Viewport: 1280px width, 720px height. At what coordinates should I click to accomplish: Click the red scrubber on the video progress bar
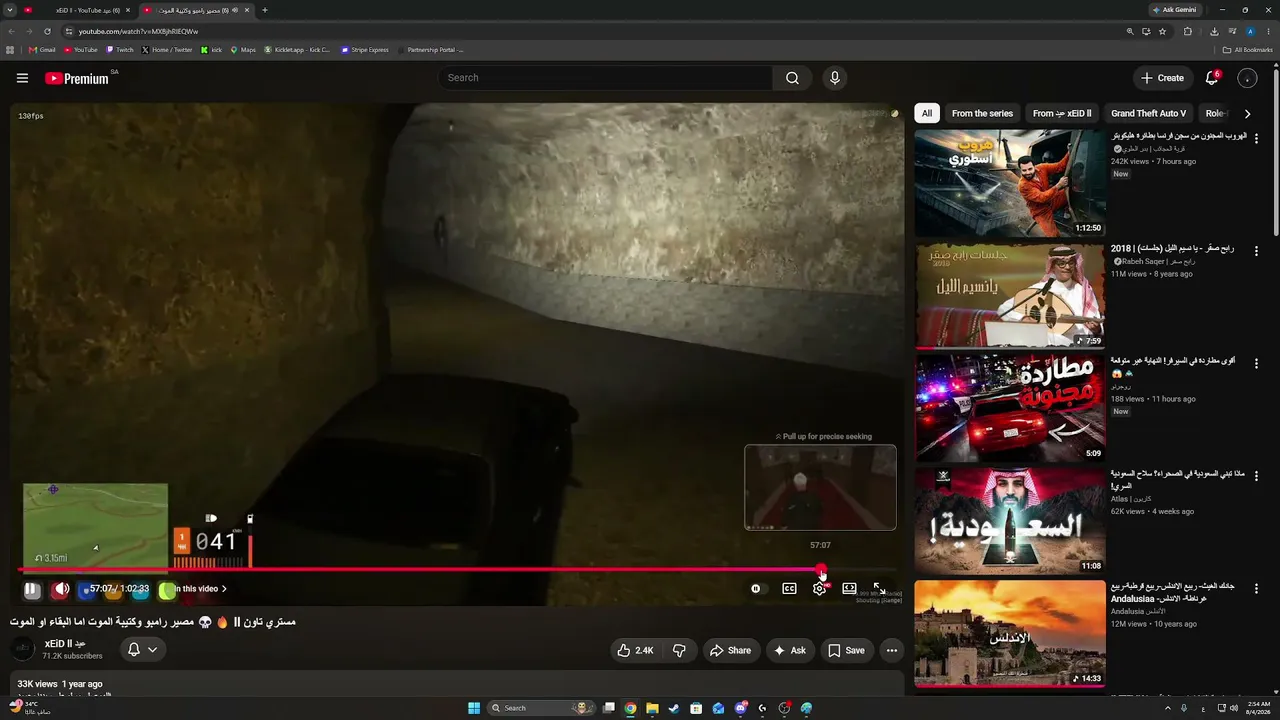coord(822,570)
